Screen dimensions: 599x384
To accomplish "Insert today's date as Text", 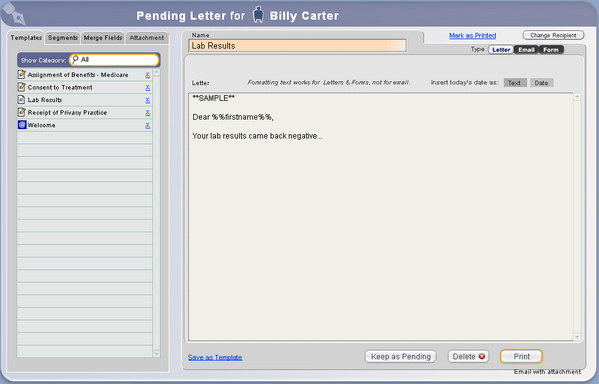I will coord(515,83).
